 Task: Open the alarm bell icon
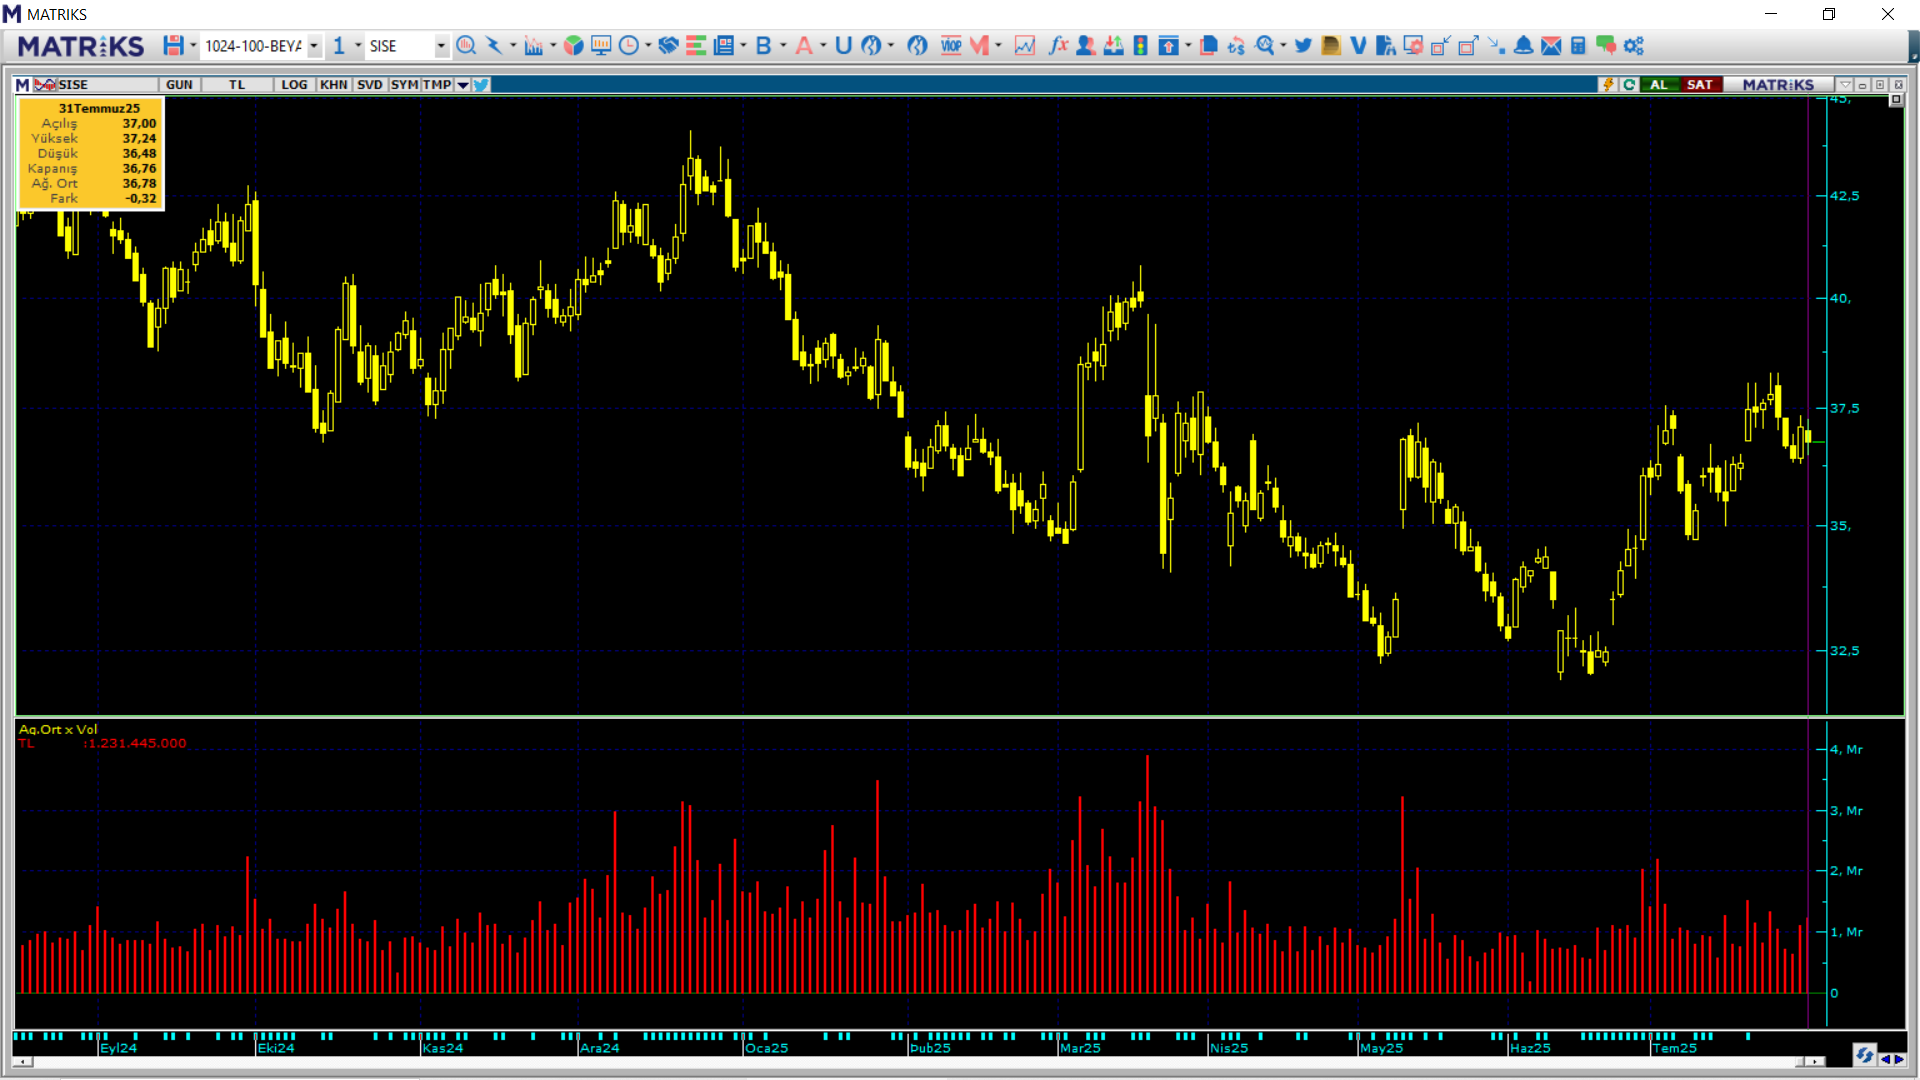point(1523,46)
